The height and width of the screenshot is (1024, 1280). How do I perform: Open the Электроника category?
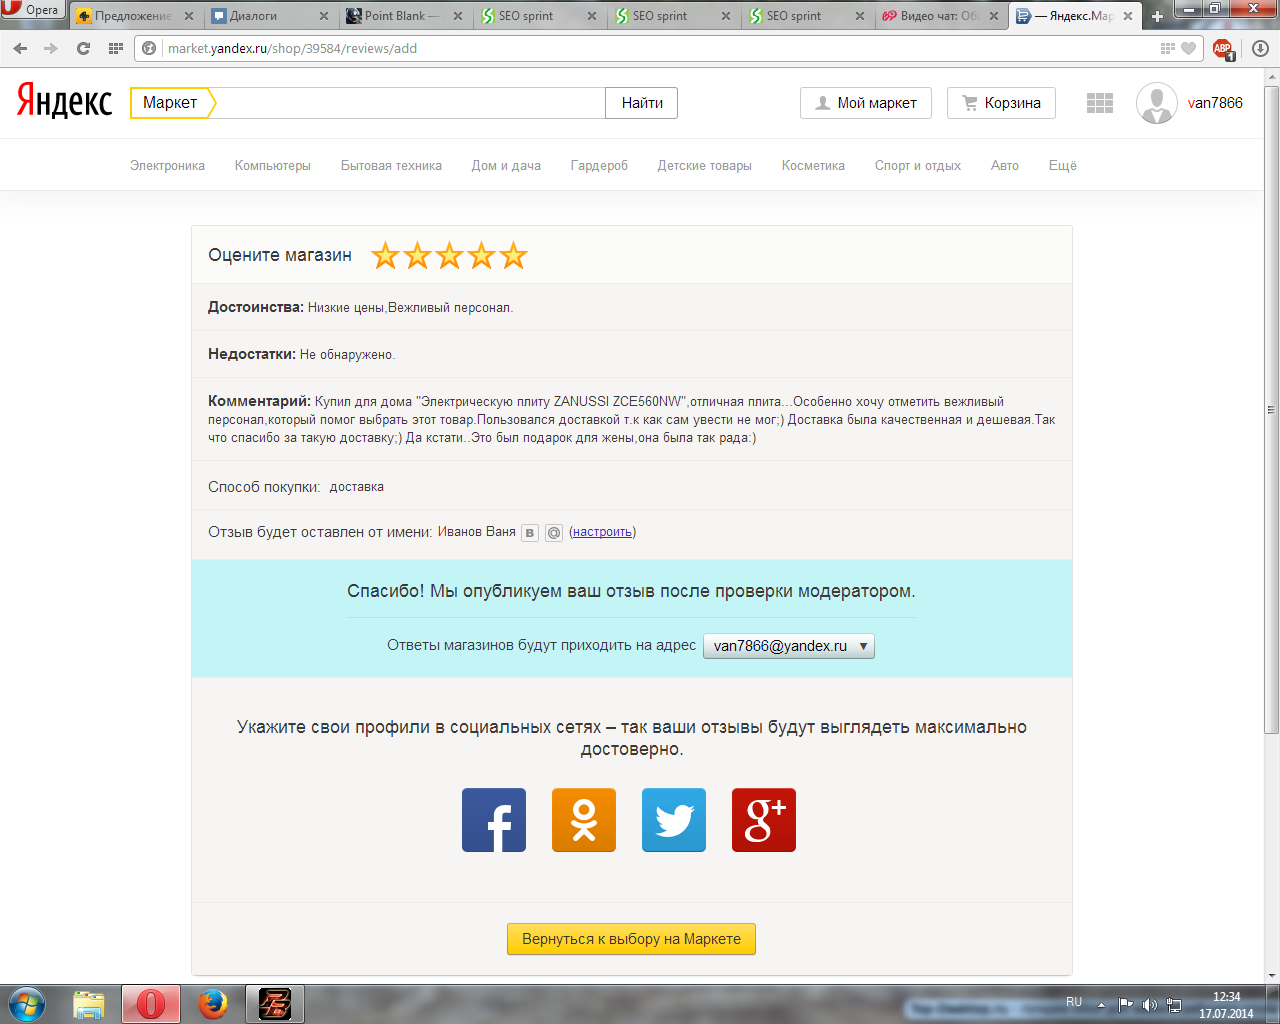click(x=167, y=166)
